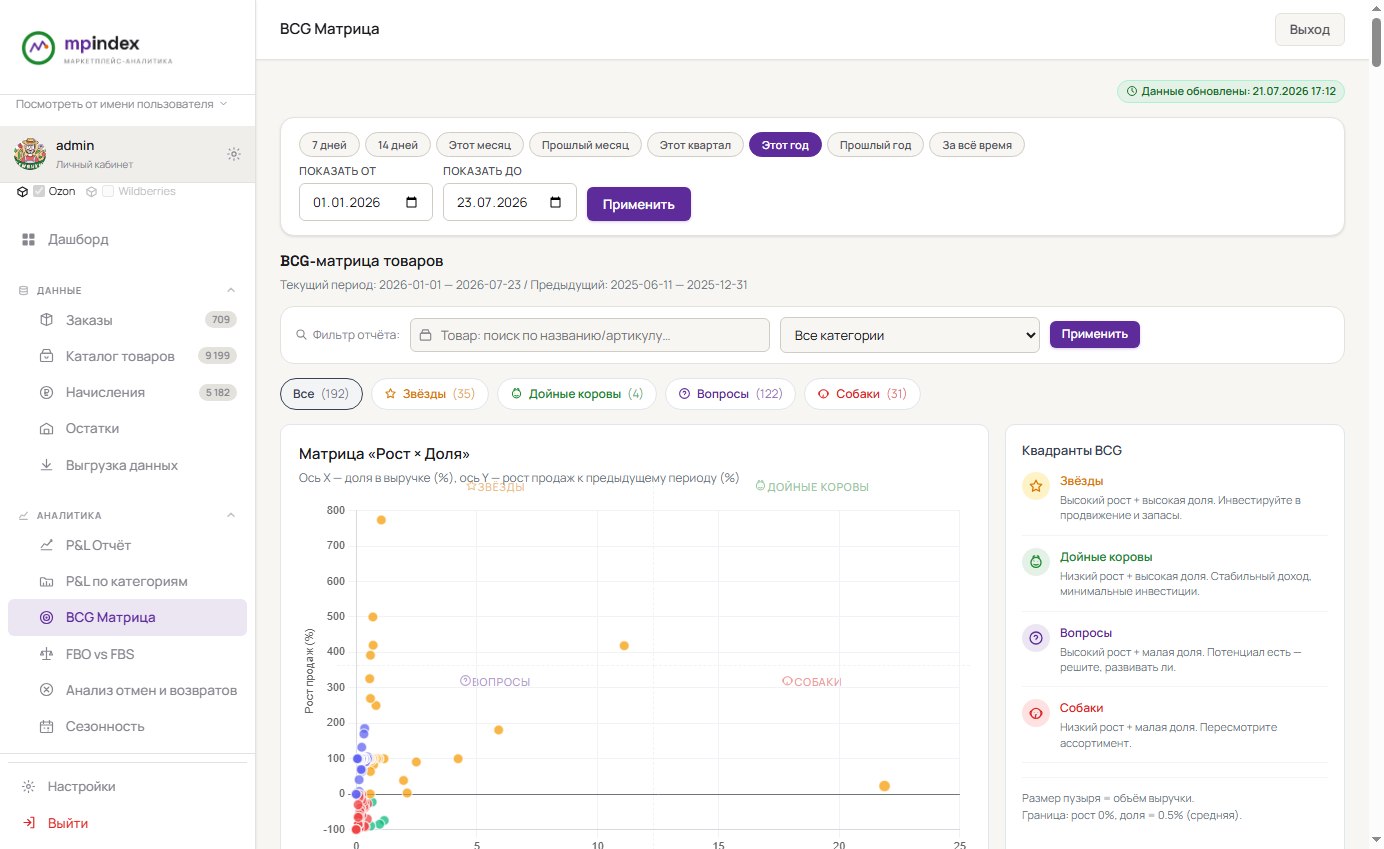The height and width of the screenshot is (849, 1384).
Task: Click the Заказы box icon
Action: click(46, 320)
